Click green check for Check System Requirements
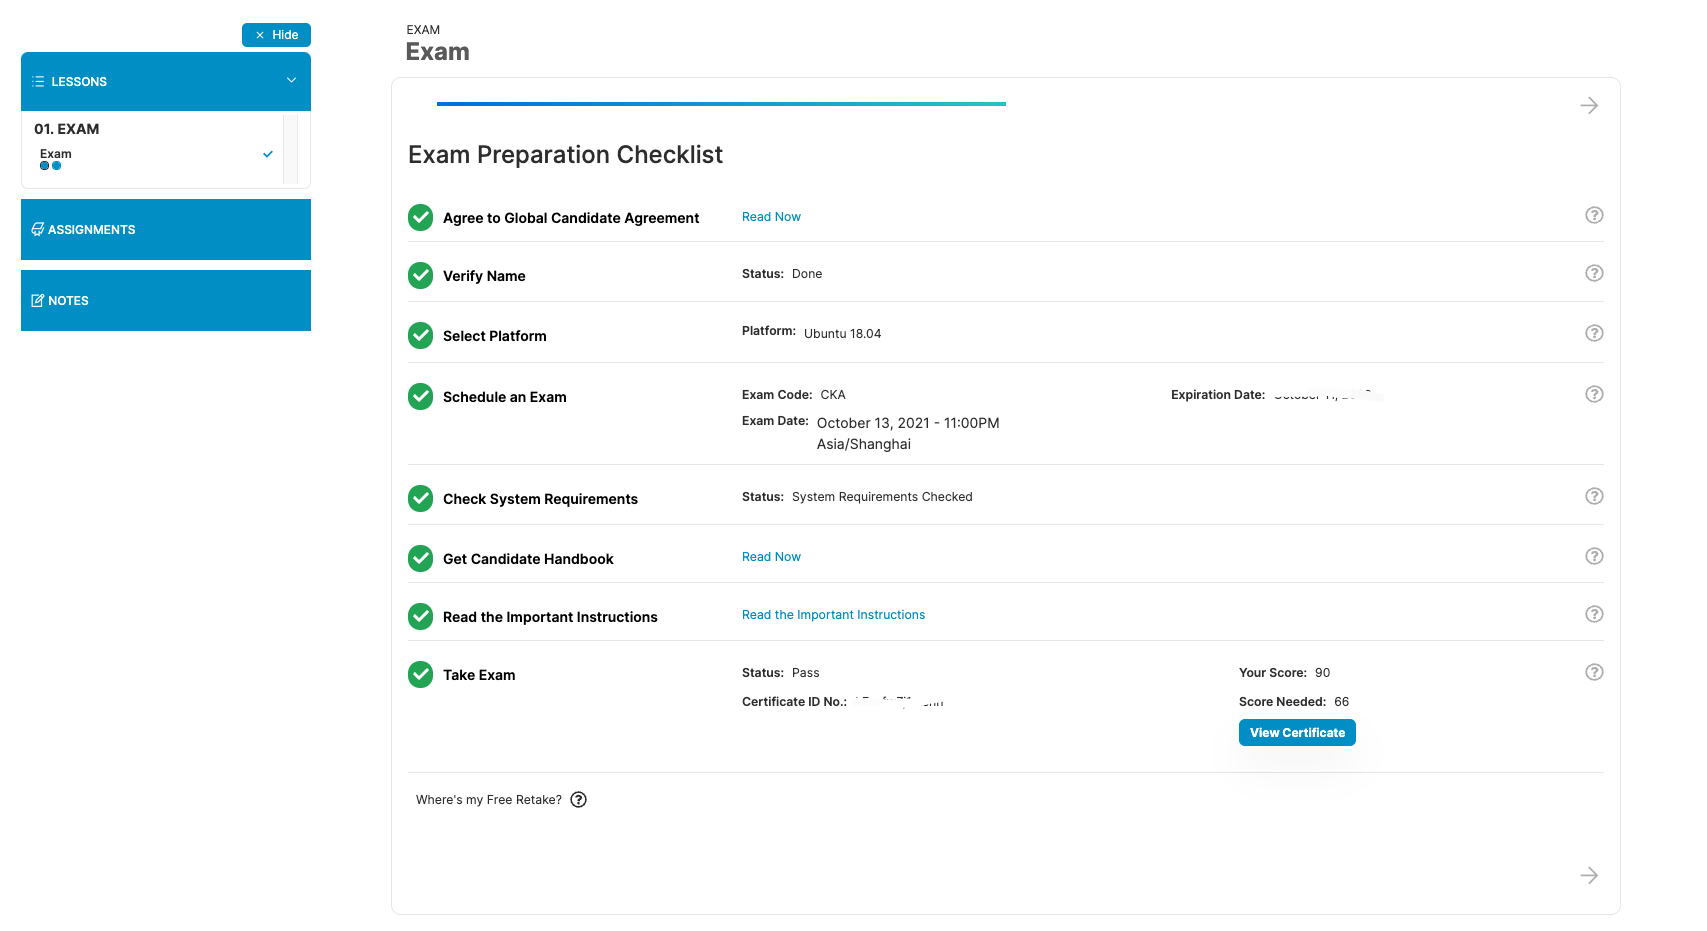Screen dimensions: 1707x931 click(x=420, y=498)
